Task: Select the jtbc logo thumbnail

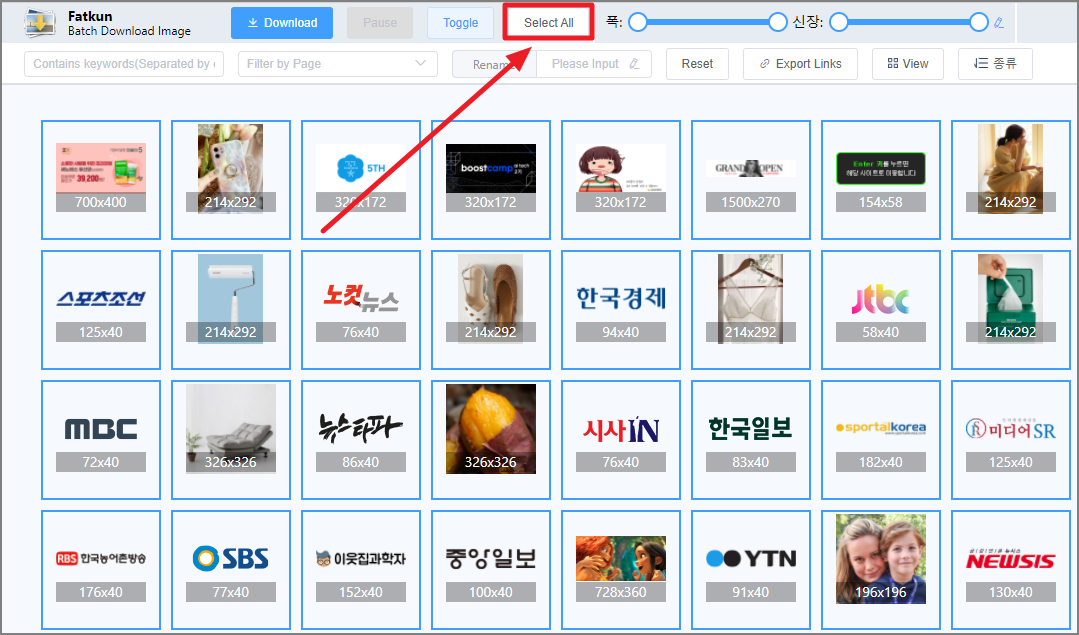Action: coord(881,310)
